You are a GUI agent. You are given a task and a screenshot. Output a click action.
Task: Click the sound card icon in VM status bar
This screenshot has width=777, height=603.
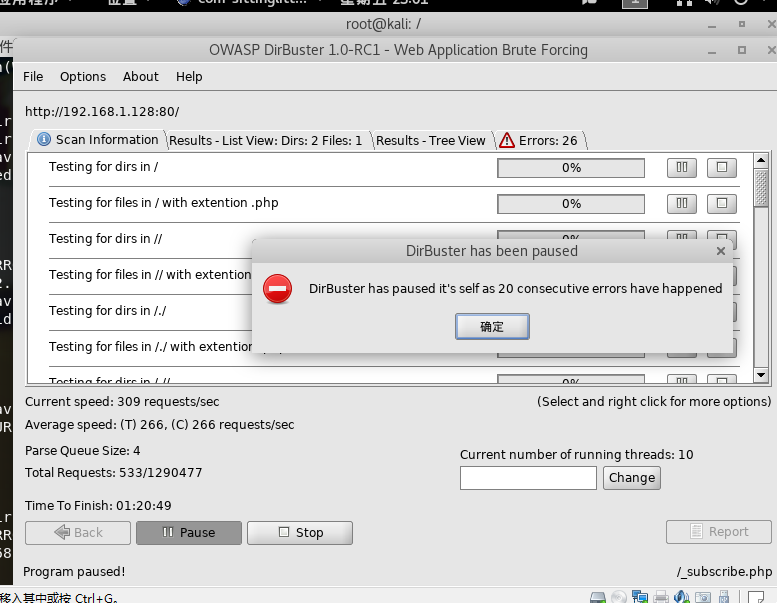click(x=682, y=597)
